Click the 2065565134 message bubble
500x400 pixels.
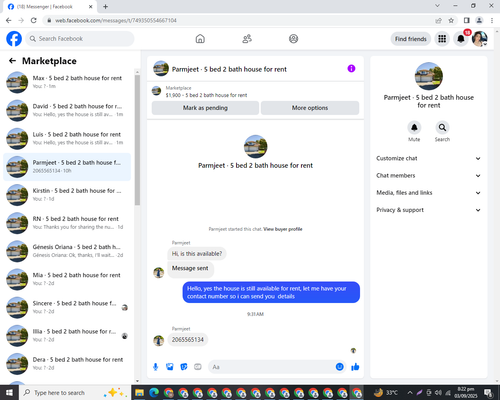pos(188,340)
